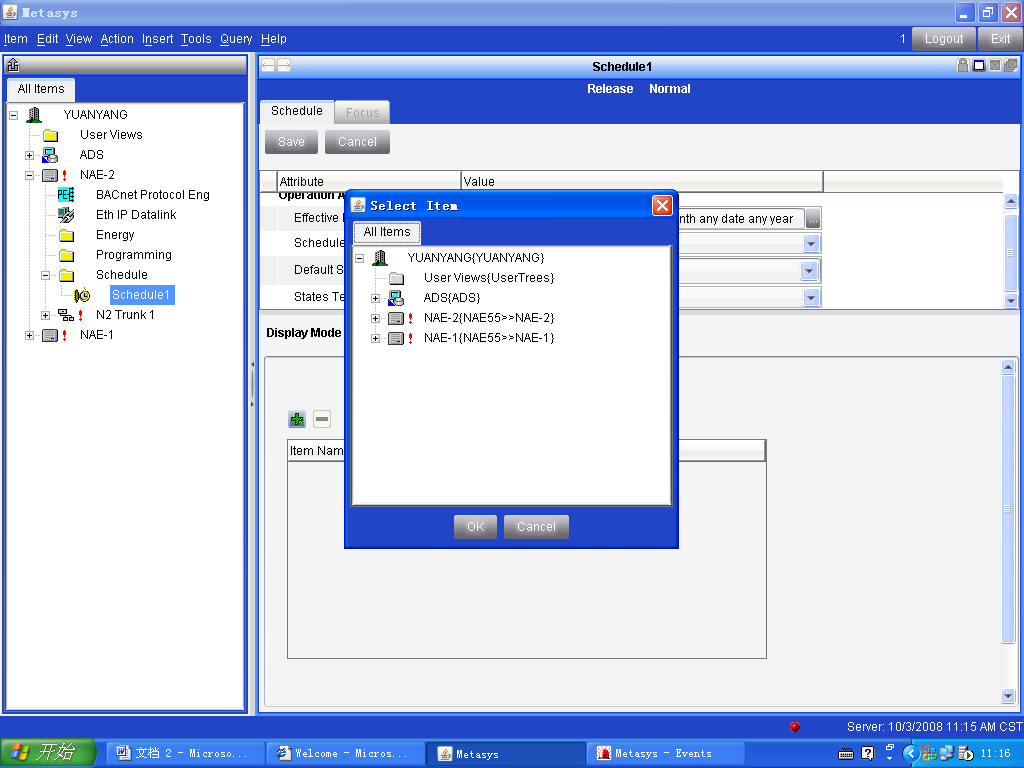This screenshot has width=1024, height=768.
Task: Click the Schedule1 clock icon in tree
Action: click(82, 295)
